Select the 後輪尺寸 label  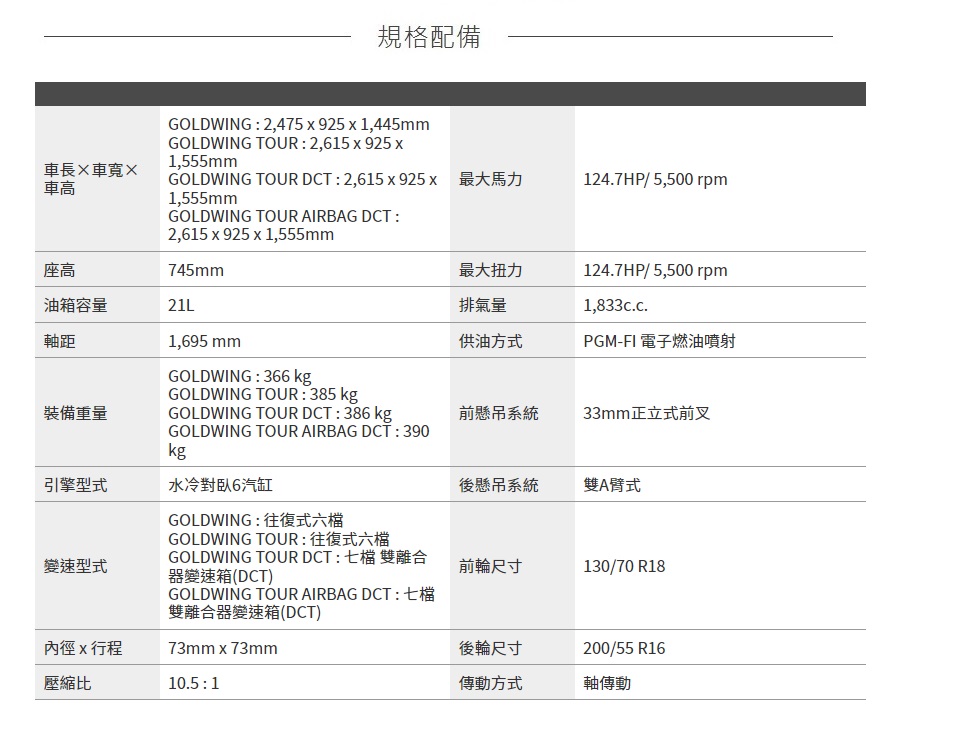point(491,648)
